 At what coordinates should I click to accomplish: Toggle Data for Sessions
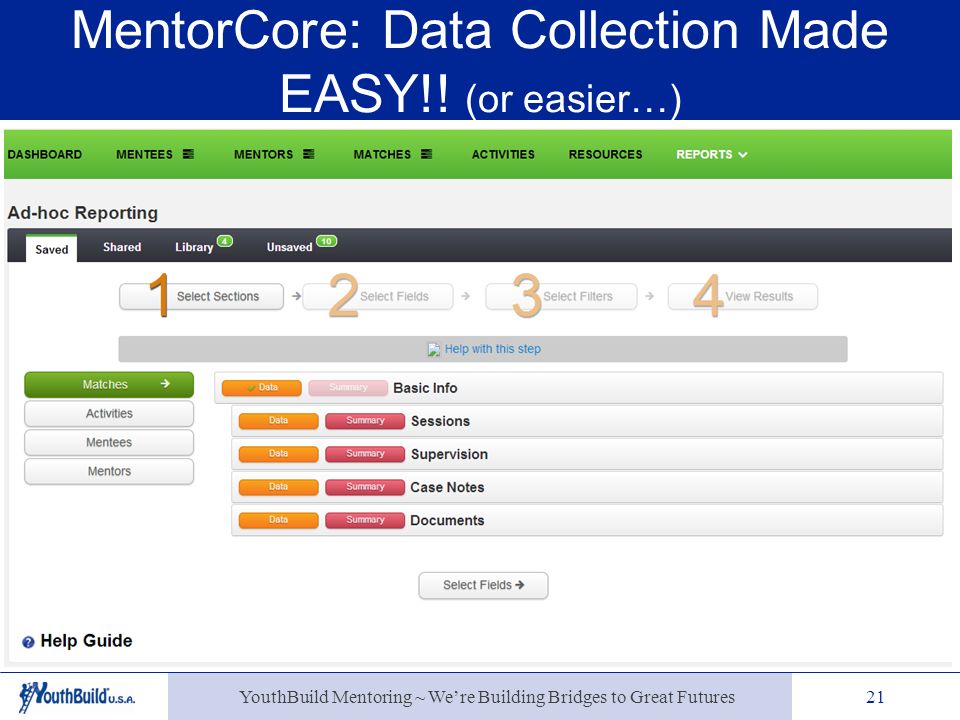pyautogui.click(x=279, y=421)
